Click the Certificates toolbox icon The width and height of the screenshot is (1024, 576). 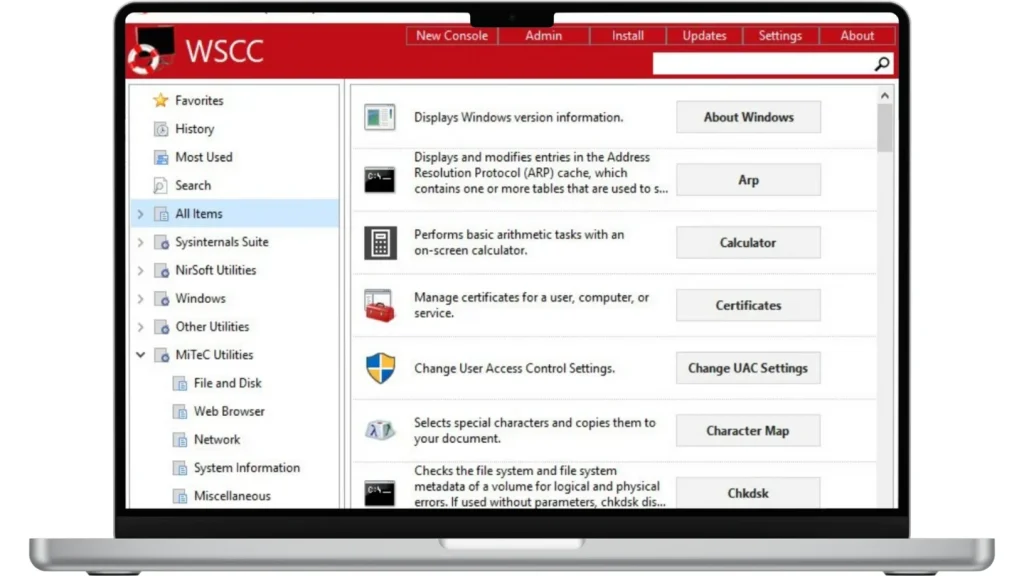(x=379, y=305)
